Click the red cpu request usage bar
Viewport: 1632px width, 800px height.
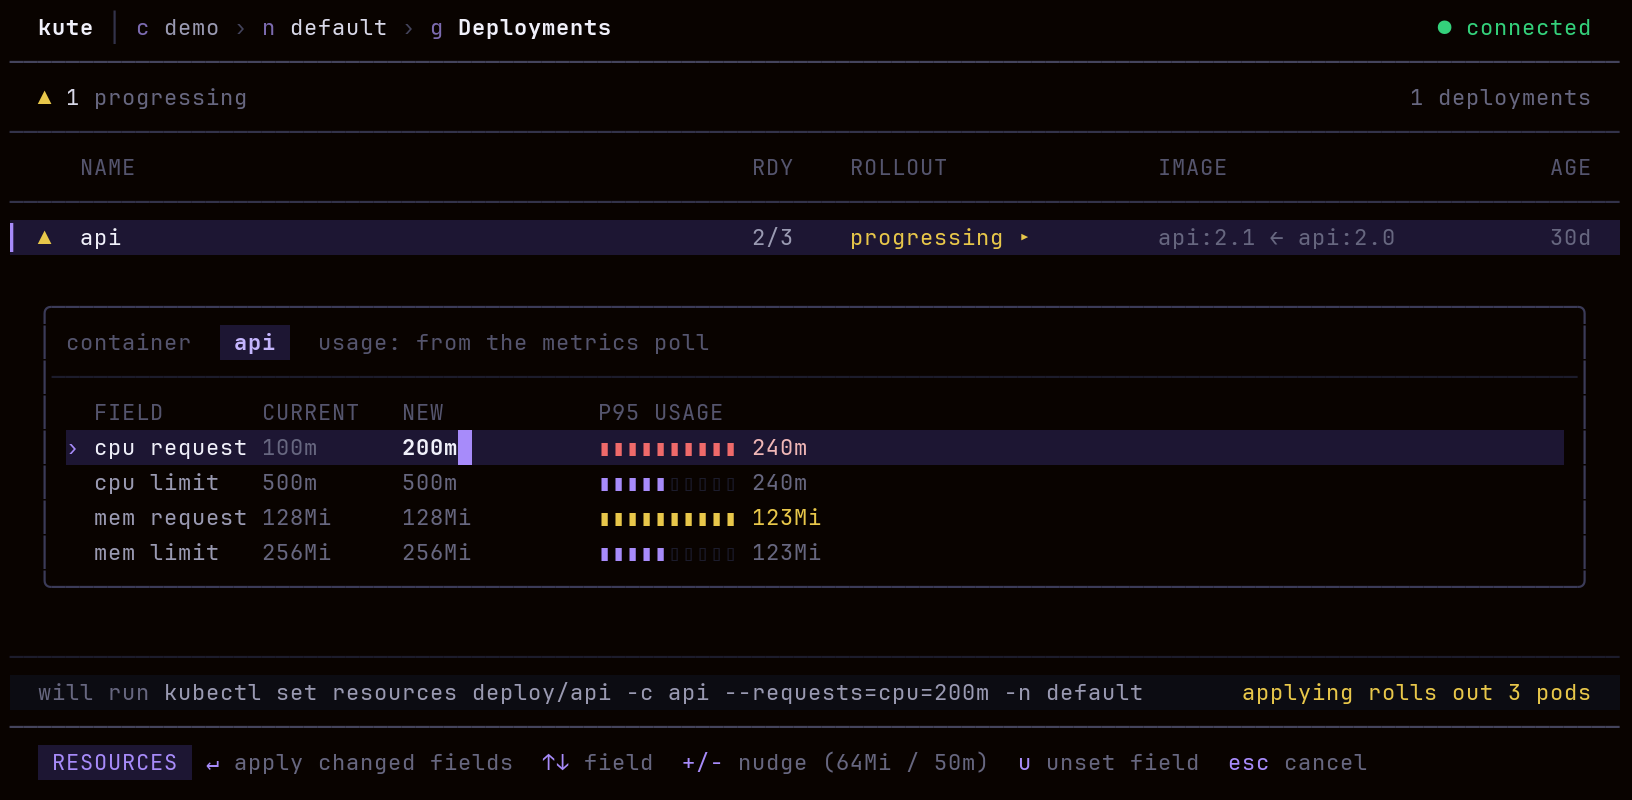click(x=667, y=449)
